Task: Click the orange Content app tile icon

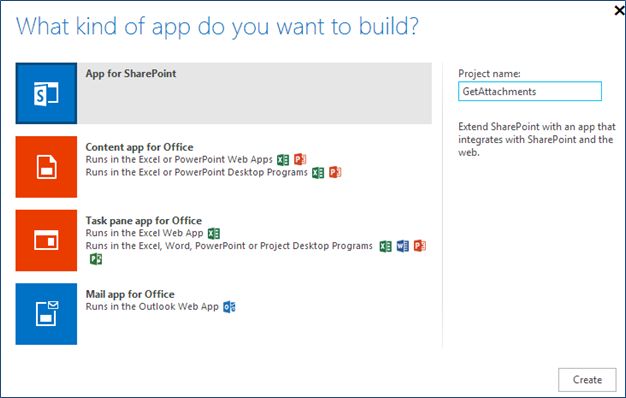Action: [x=46, y=167]
